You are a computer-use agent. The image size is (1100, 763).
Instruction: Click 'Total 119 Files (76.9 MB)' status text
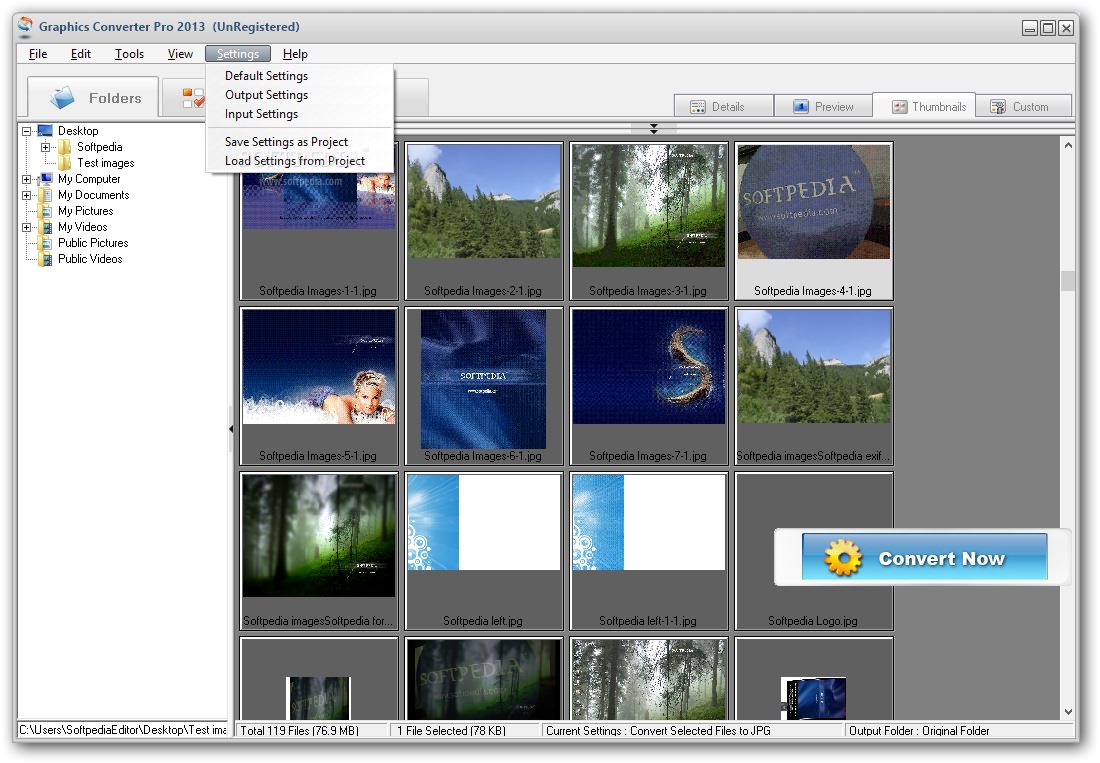click(x=300, y=731)
